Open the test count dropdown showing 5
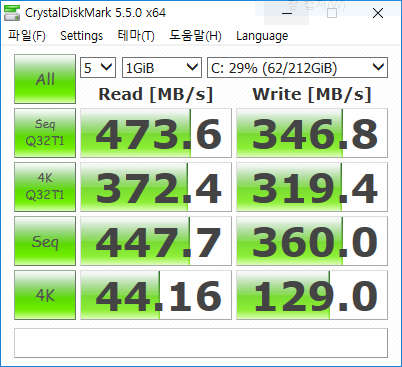402x367 pixels. point(98,68)
